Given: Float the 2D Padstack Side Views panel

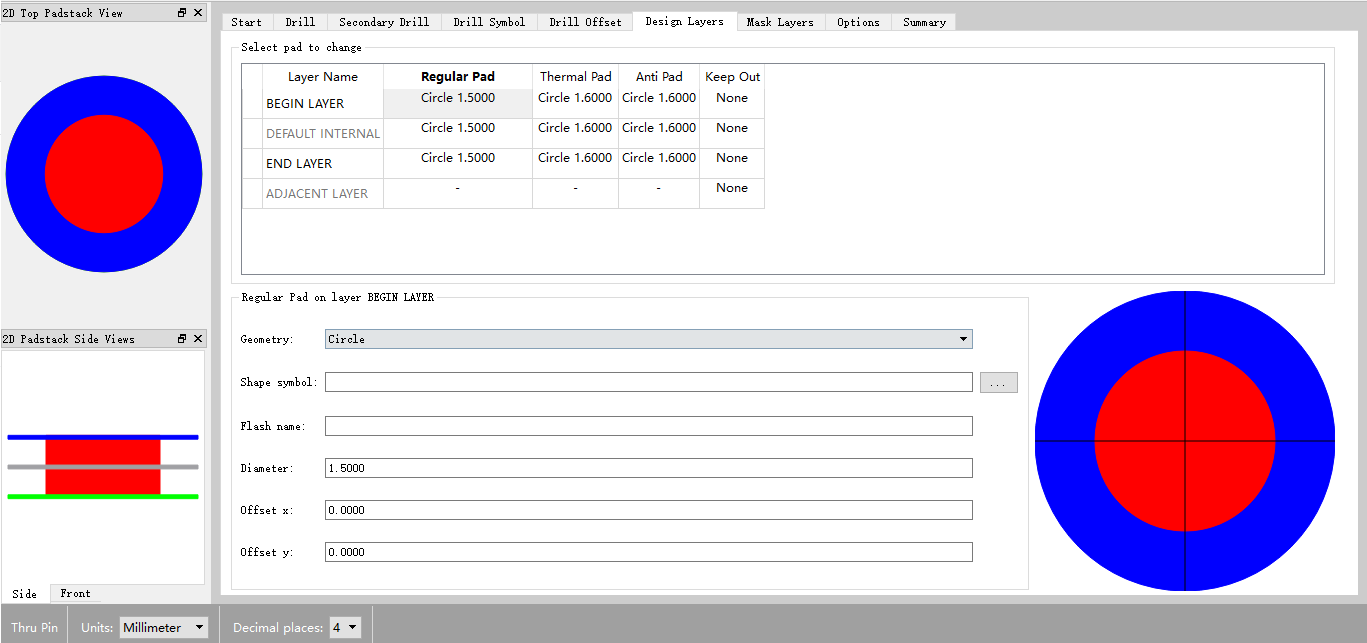Looking at the screenshot, I should click(182, 339).
